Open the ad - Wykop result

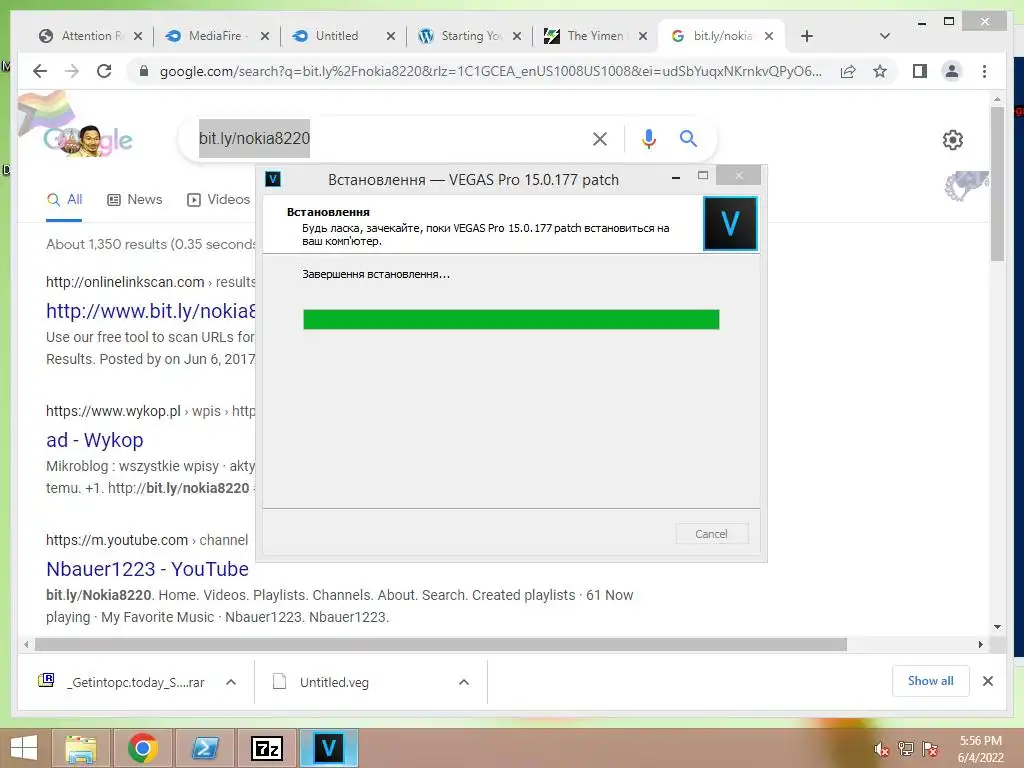click(94, 440)
